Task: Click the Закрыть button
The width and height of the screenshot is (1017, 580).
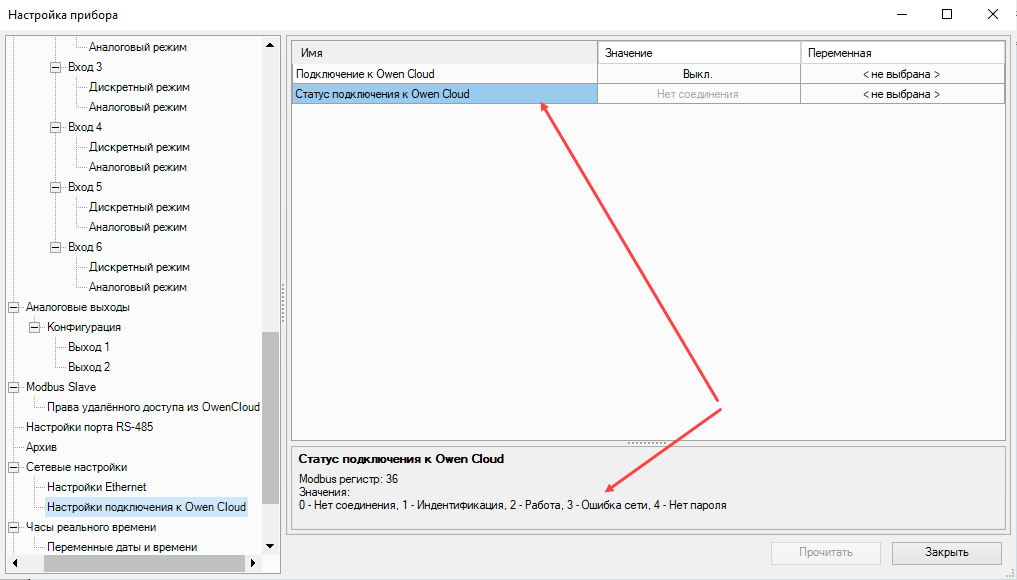Action: point(945,552)
